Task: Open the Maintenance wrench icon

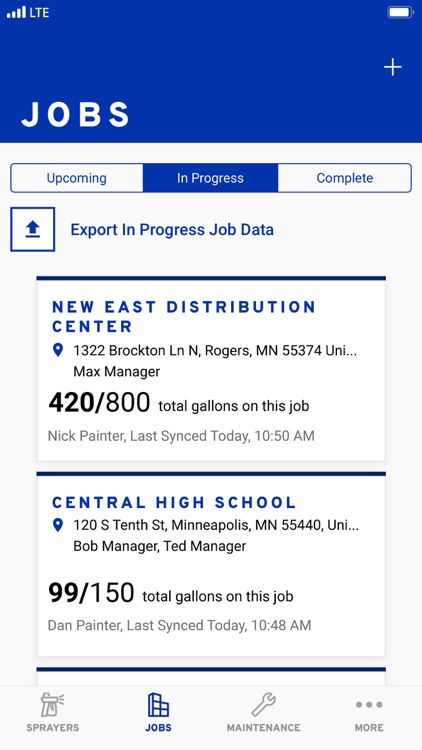Action: pos(264,705)
